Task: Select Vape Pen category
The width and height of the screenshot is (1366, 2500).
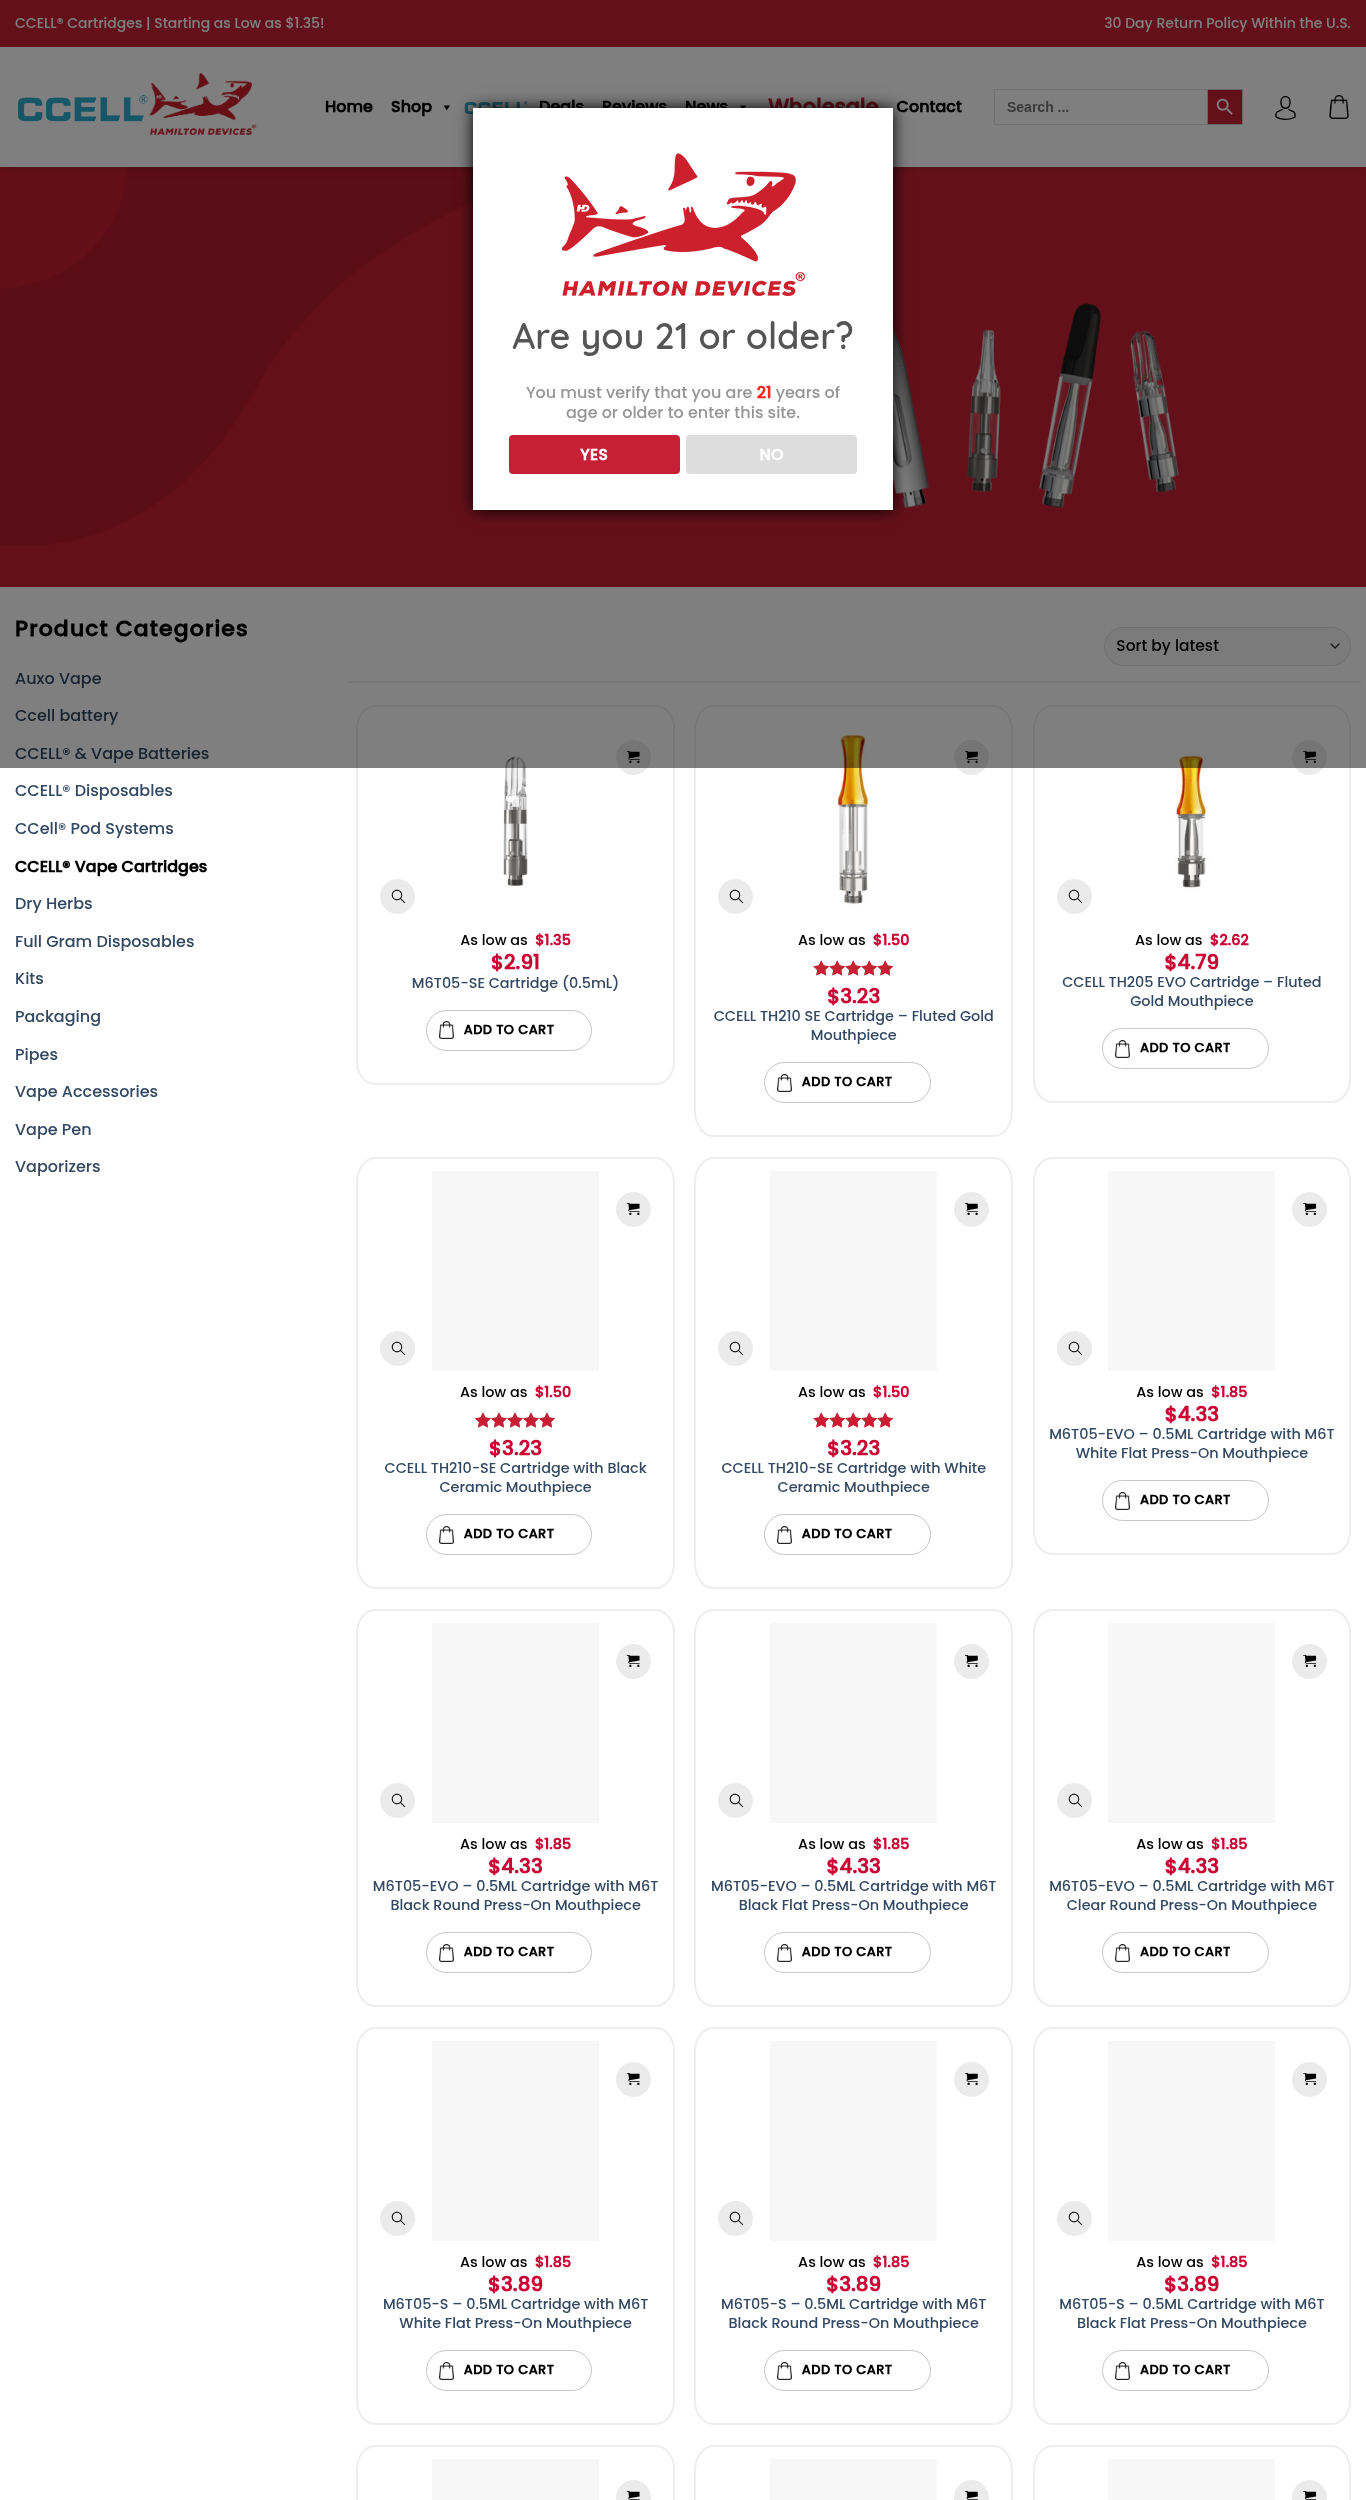Action: coord(53,1129)
